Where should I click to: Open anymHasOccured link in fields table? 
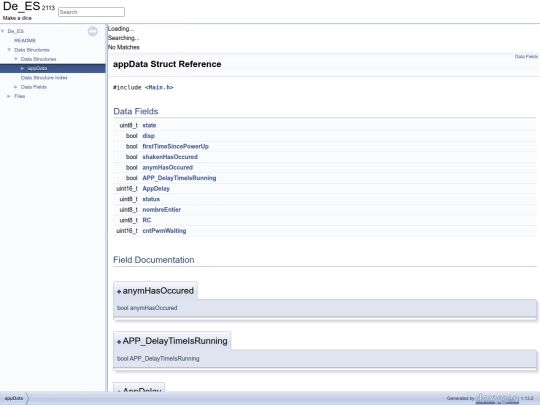(x=168, y=167)
